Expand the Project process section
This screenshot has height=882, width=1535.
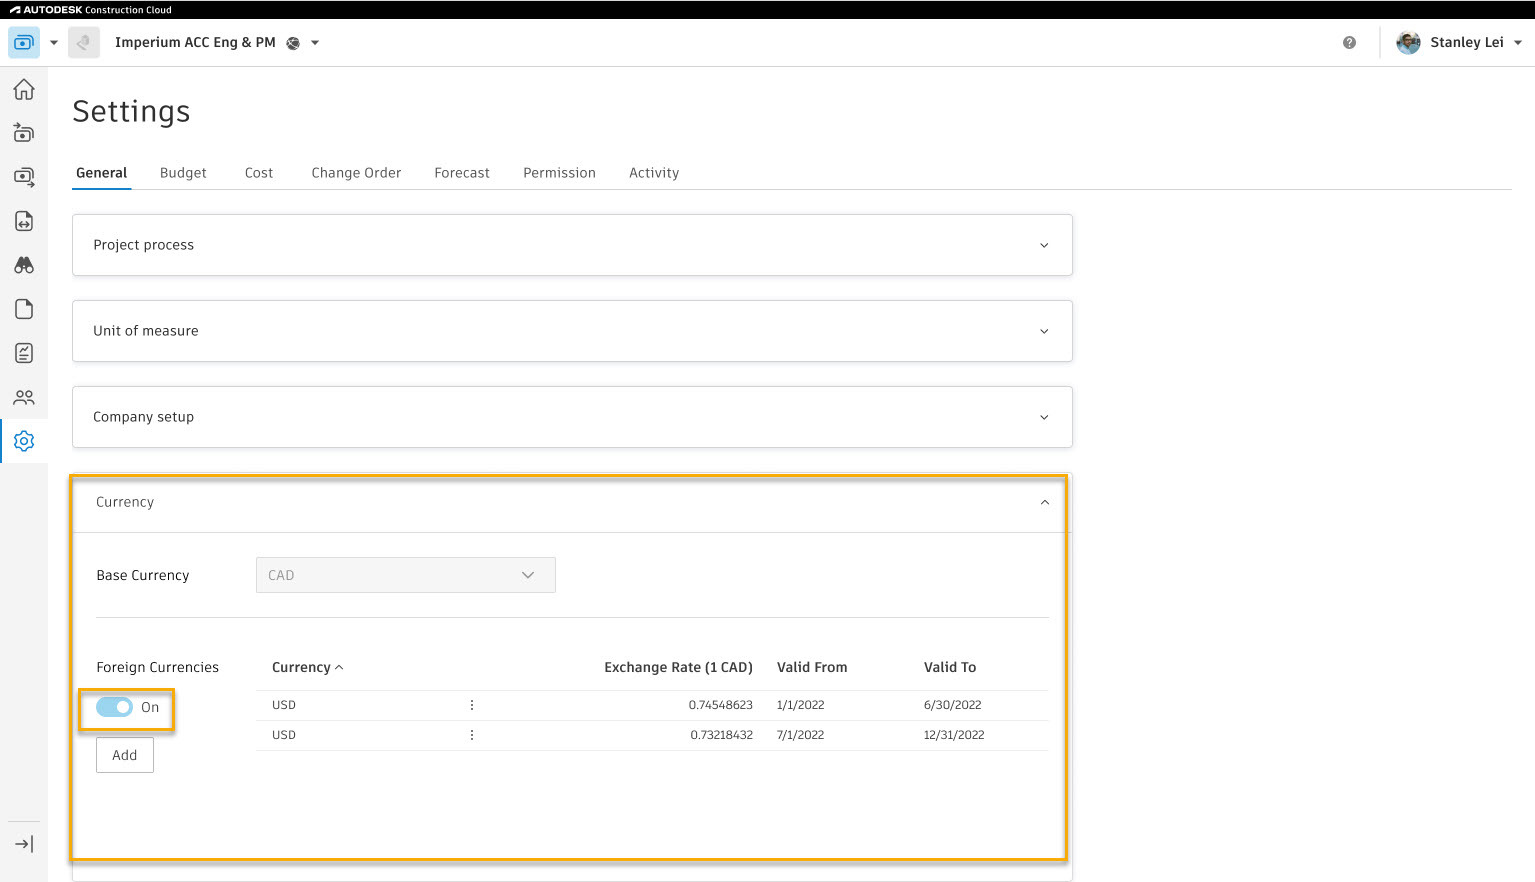[x=1044, y=245]
